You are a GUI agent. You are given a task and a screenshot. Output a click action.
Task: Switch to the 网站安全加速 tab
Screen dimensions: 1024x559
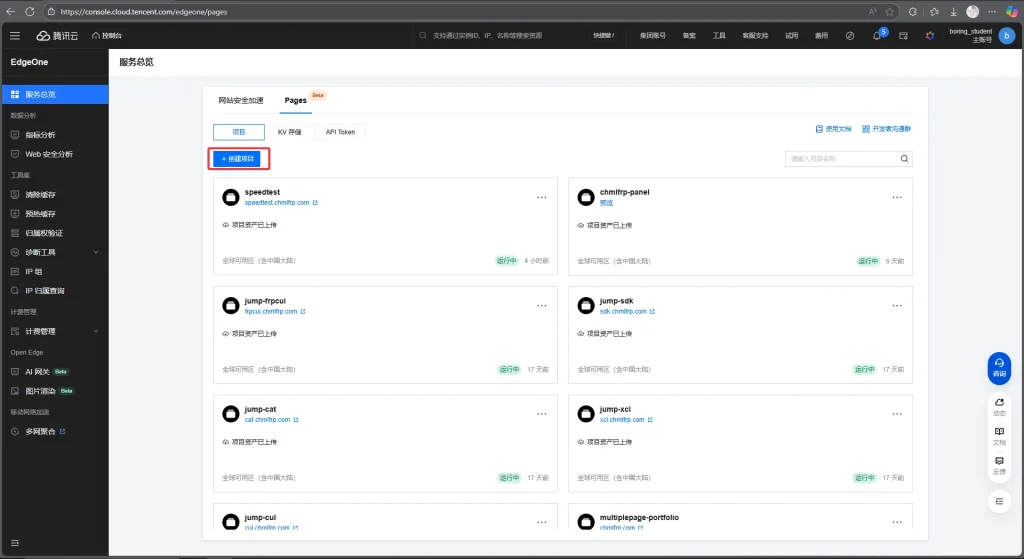[x=240, y=100]
